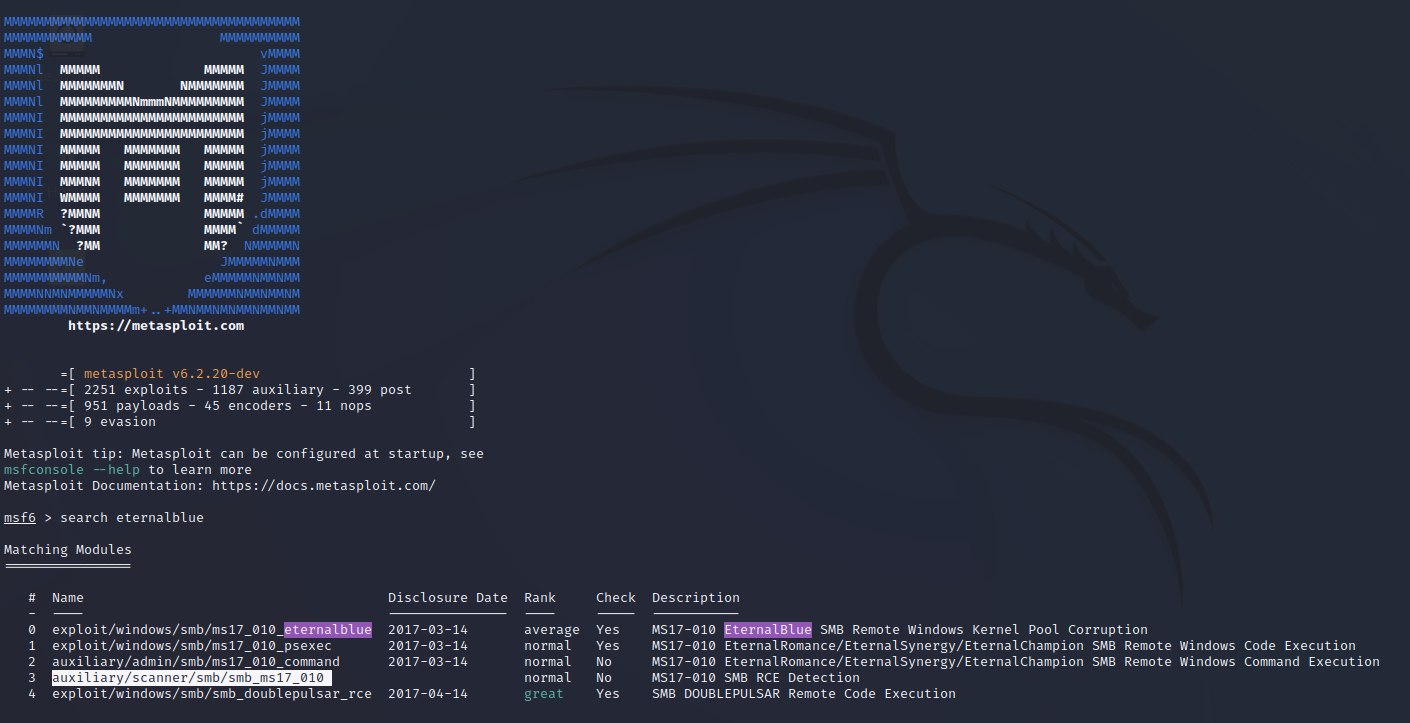The image size is (1410, 723).
Task: Click row number 0 in results
Action: tap(32, 629)
